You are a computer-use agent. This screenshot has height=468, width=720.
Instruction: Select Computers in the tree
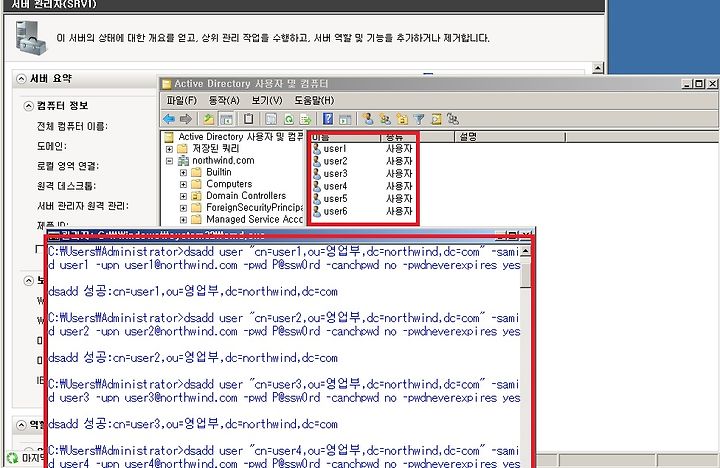[x=229, y=184]
